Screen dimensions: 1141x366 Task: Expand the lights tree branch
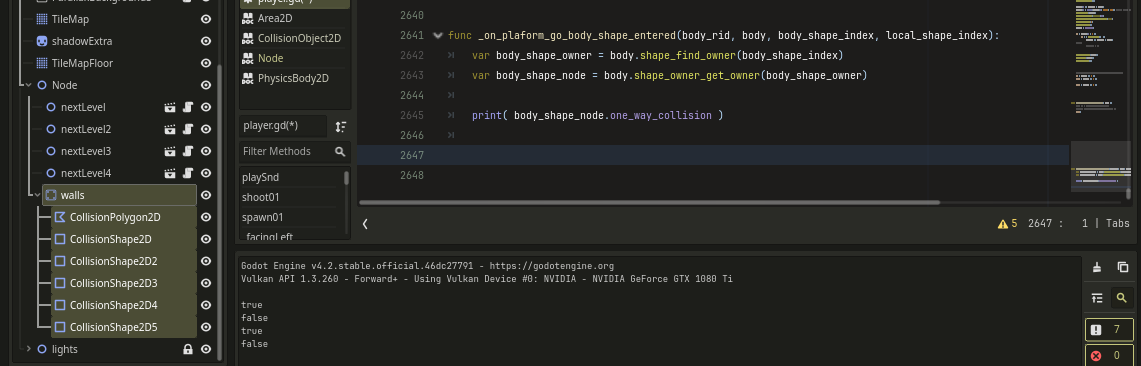click(28, 349)
